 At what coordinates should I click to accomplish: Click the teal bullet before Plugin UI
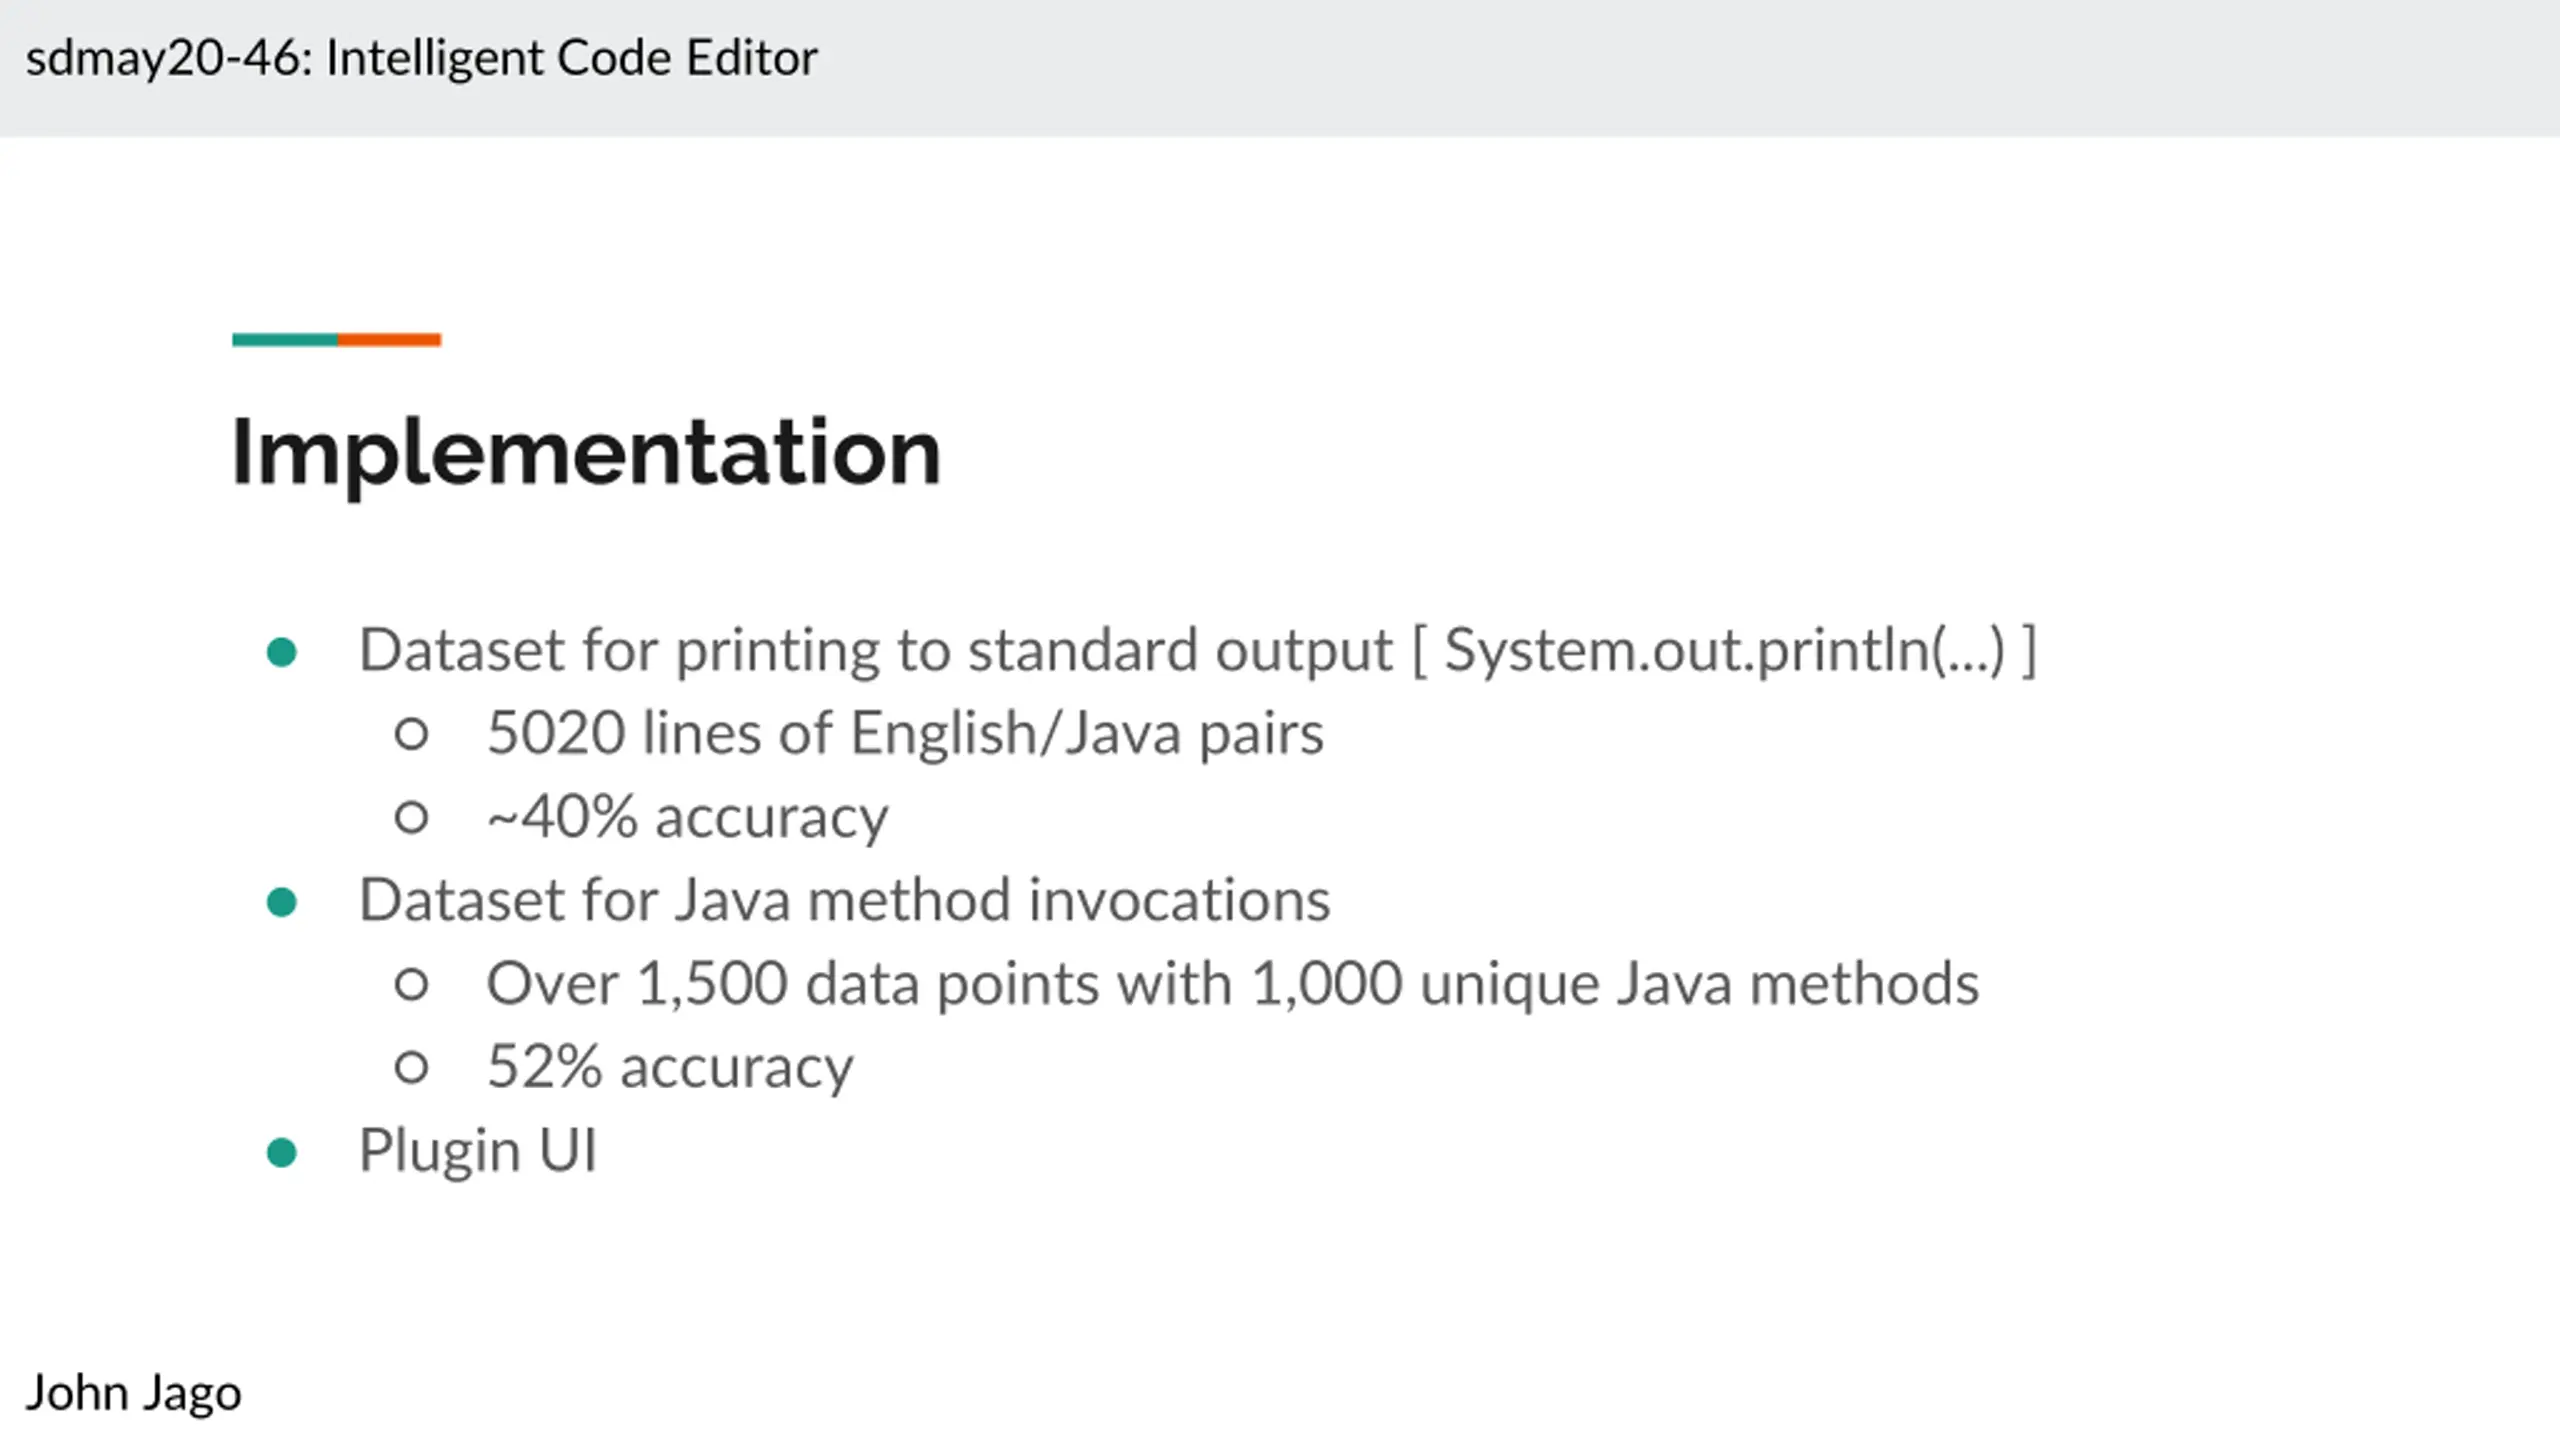click(x=282, y=1152)
